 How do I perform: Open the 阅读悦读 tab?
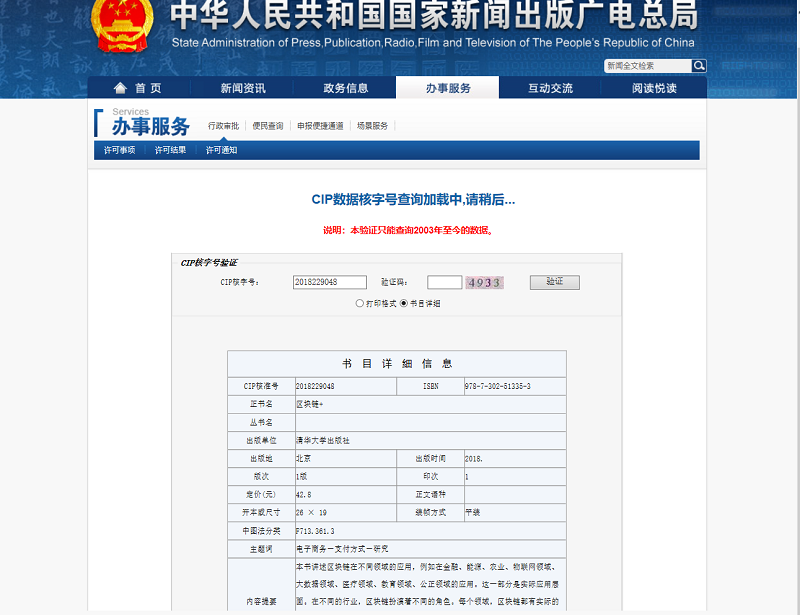(x=654, y=88)
